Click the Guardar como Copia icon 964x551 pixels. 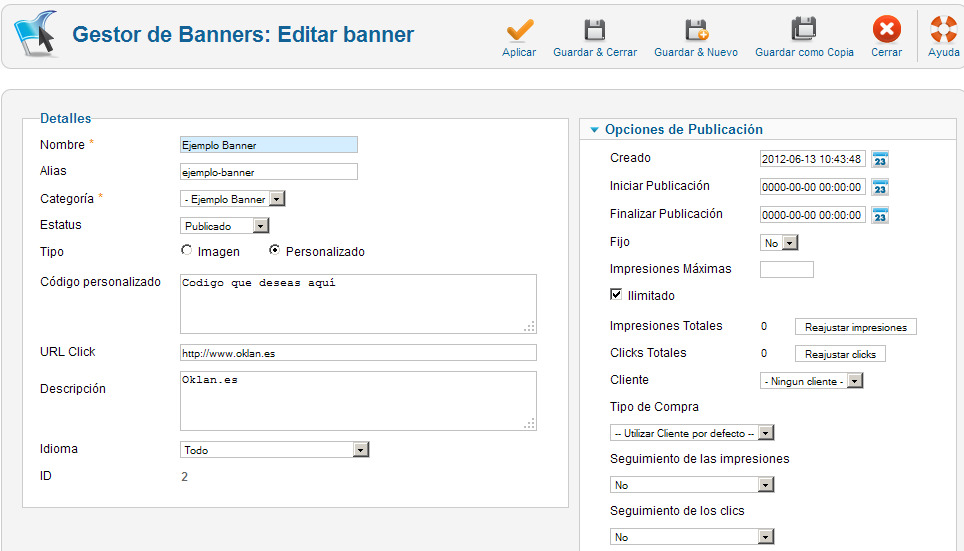tap(804, 30)
